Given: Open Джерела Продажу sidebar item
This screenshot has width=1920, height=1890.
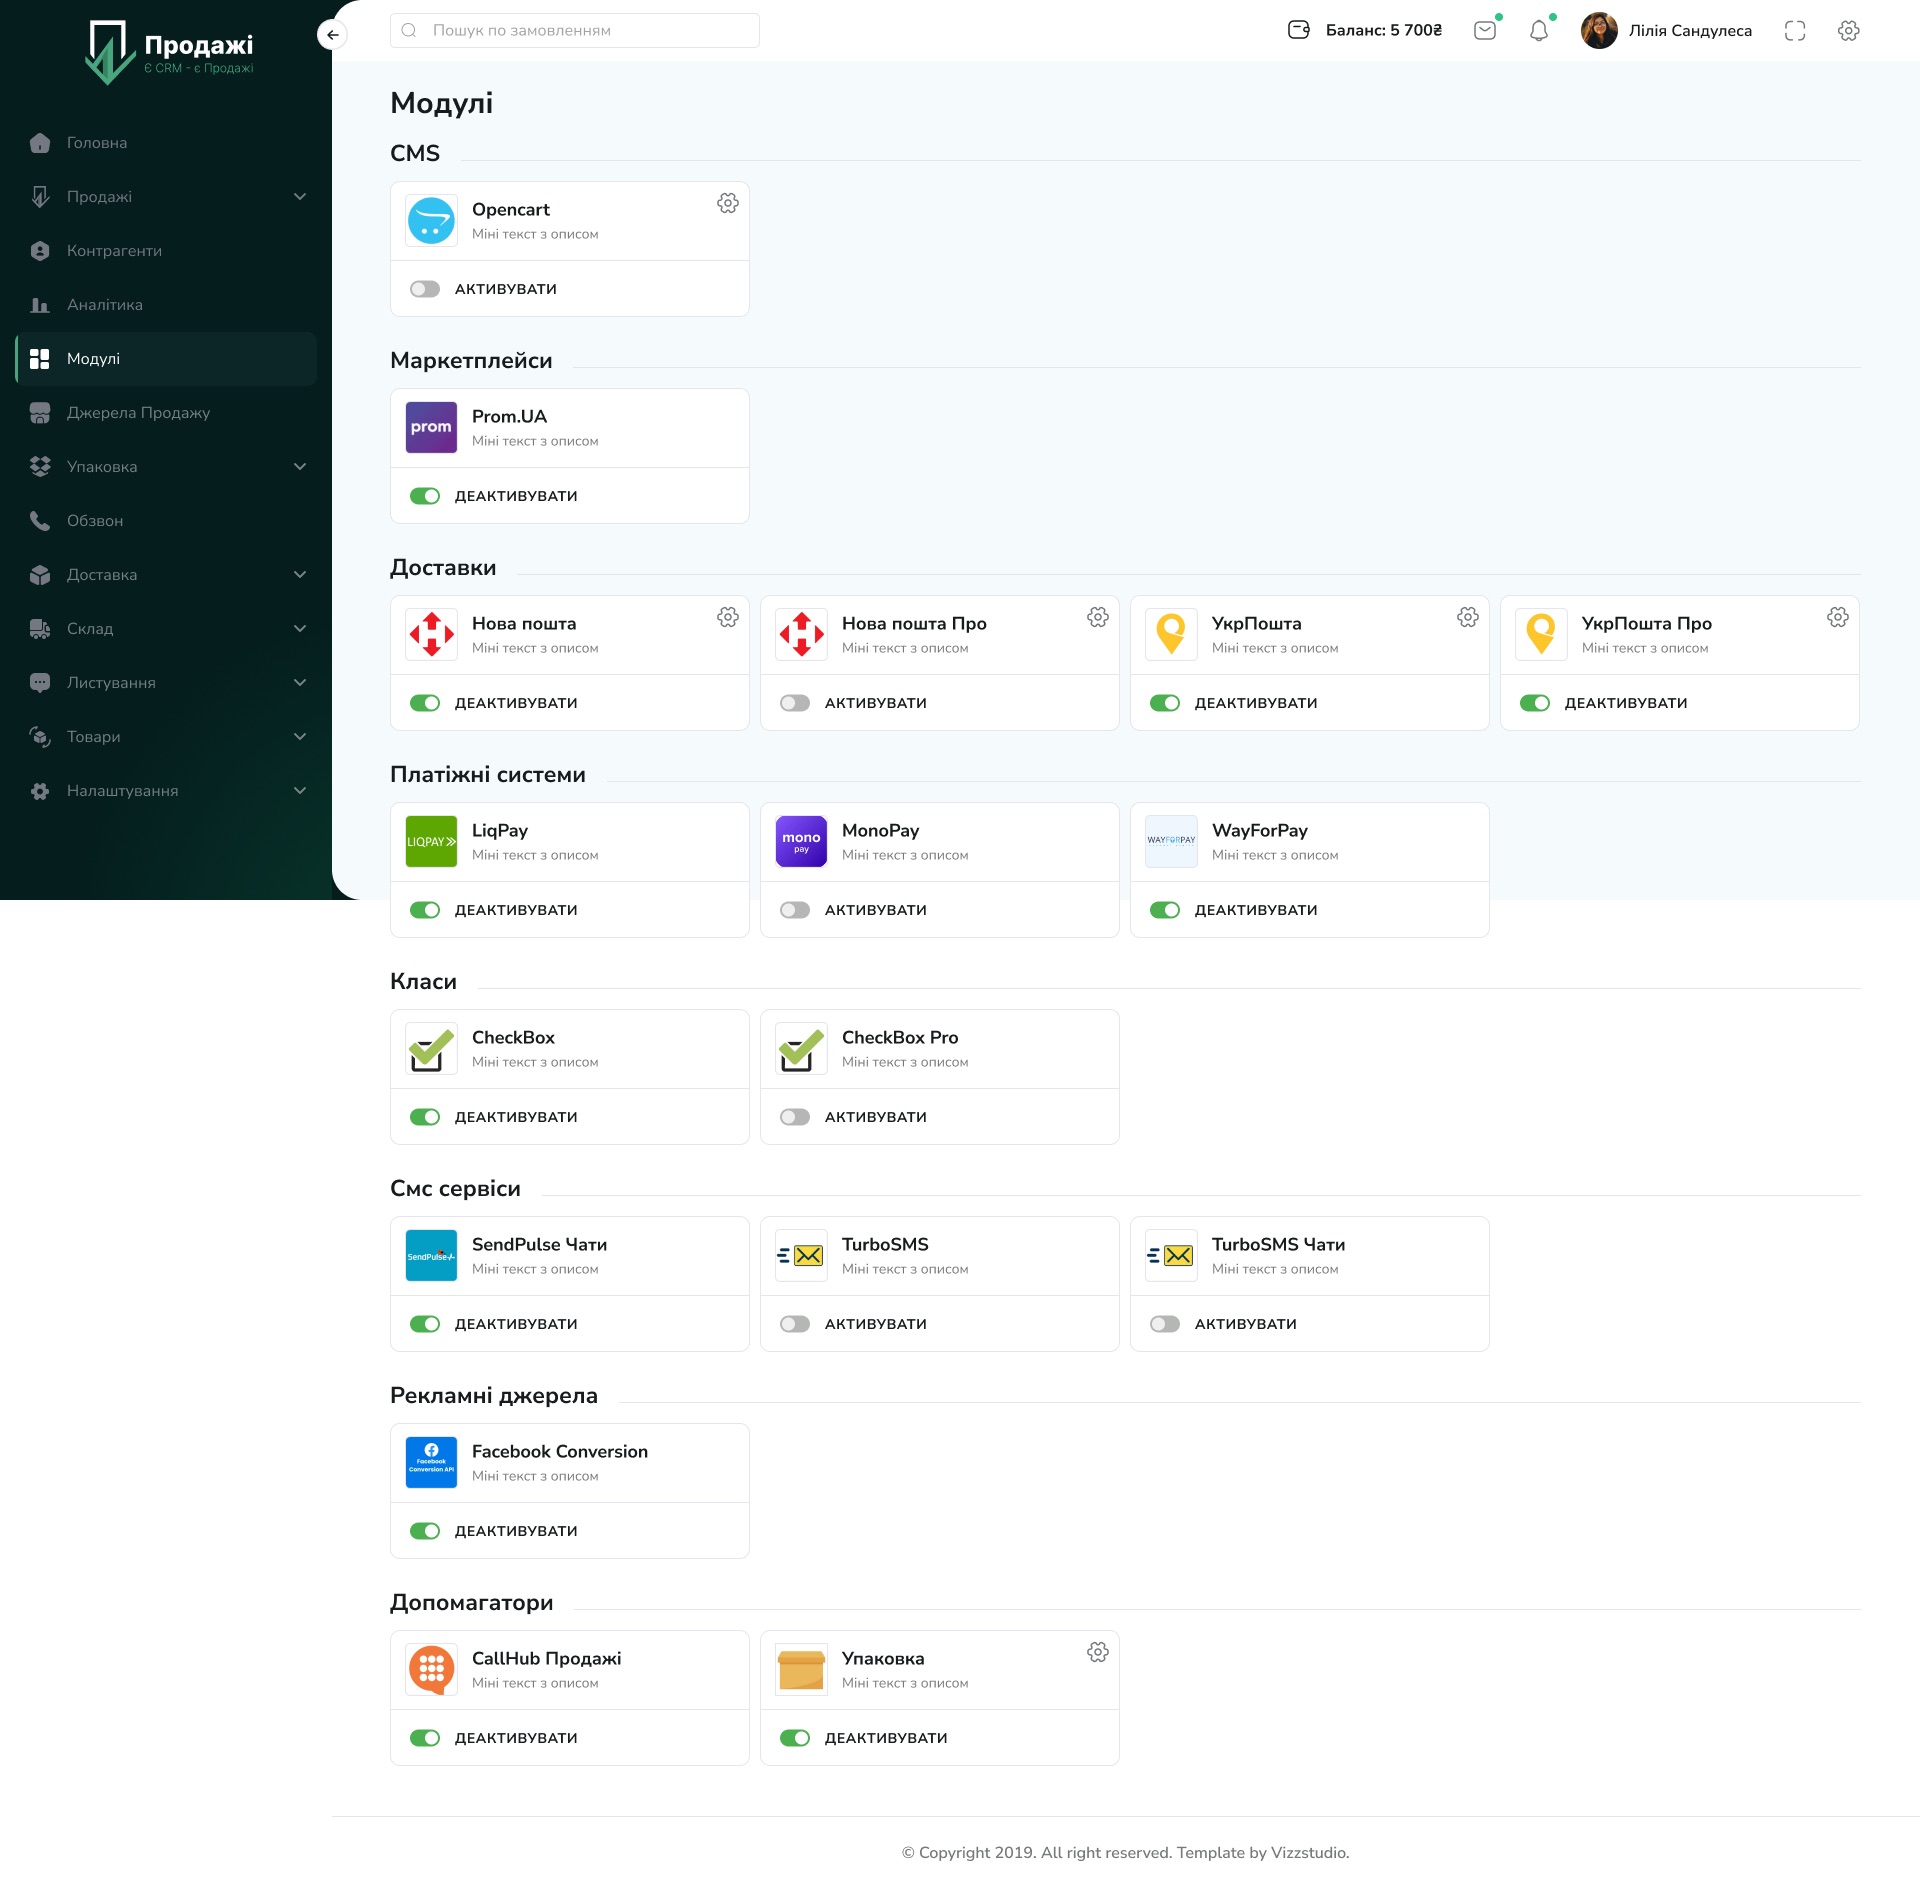Looking at the screenshot, I should point(166,413).
